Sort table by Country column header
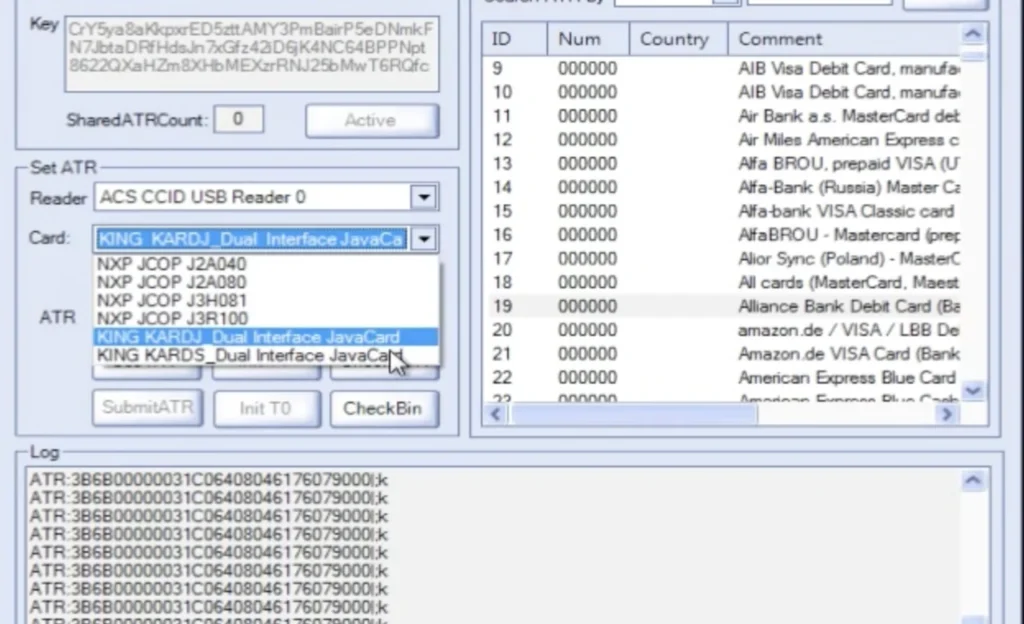 pos(678,39)
